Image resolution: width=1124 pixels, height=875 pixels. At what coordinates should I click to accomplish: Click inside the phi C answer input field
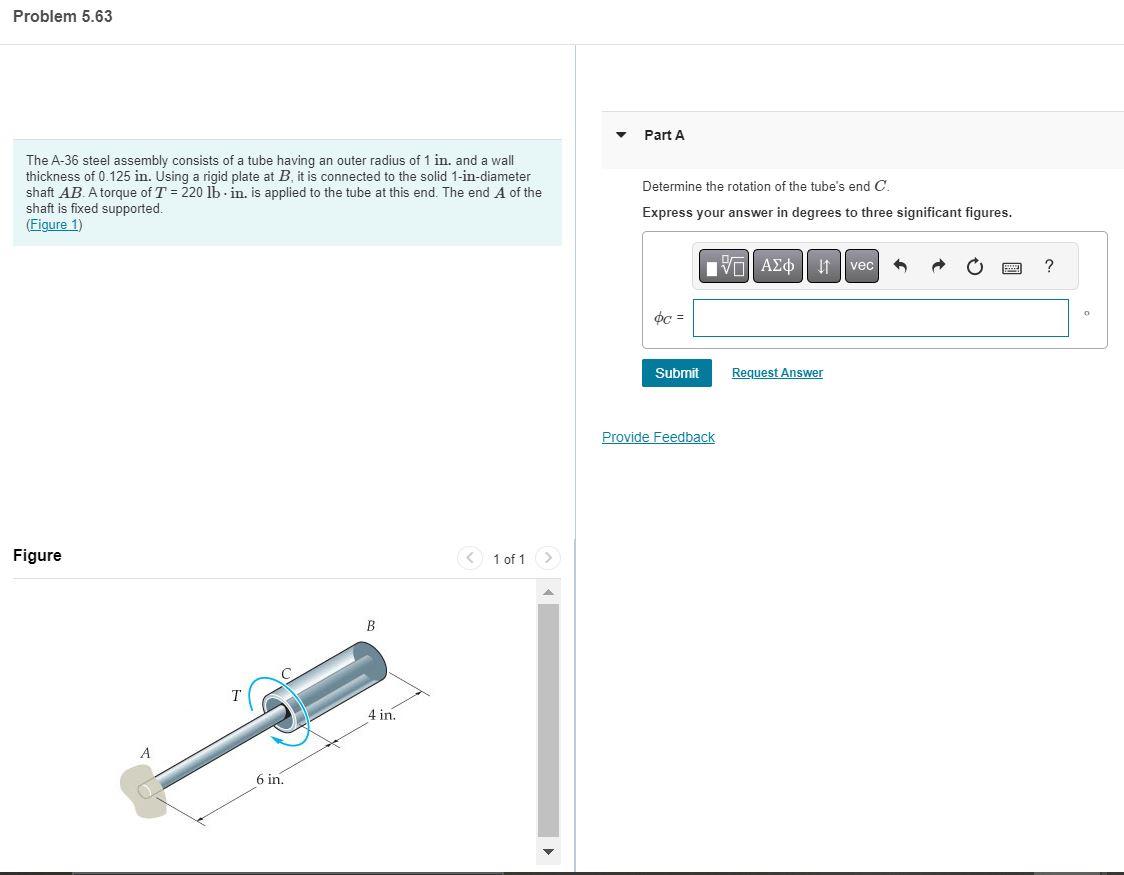click(x=880, y=317)
